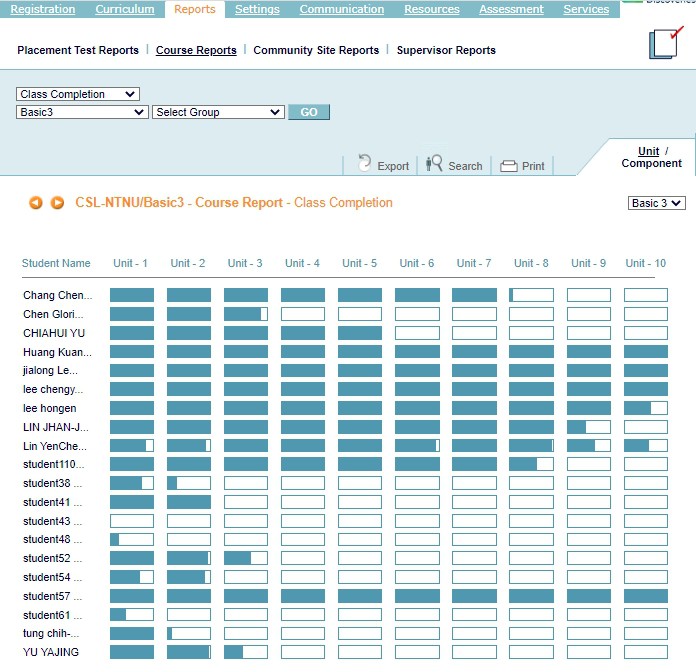Select the Unit view link

pos(648,152)
